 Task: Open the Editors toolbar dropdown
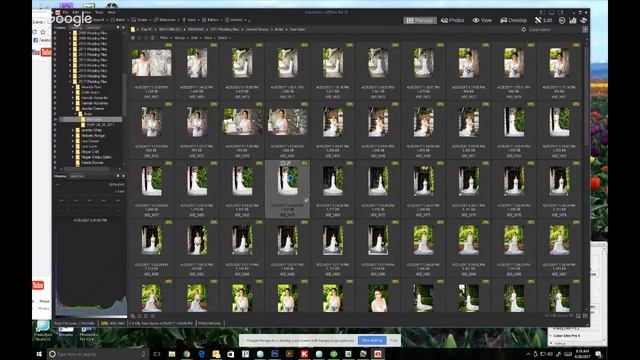coord(212,20)
